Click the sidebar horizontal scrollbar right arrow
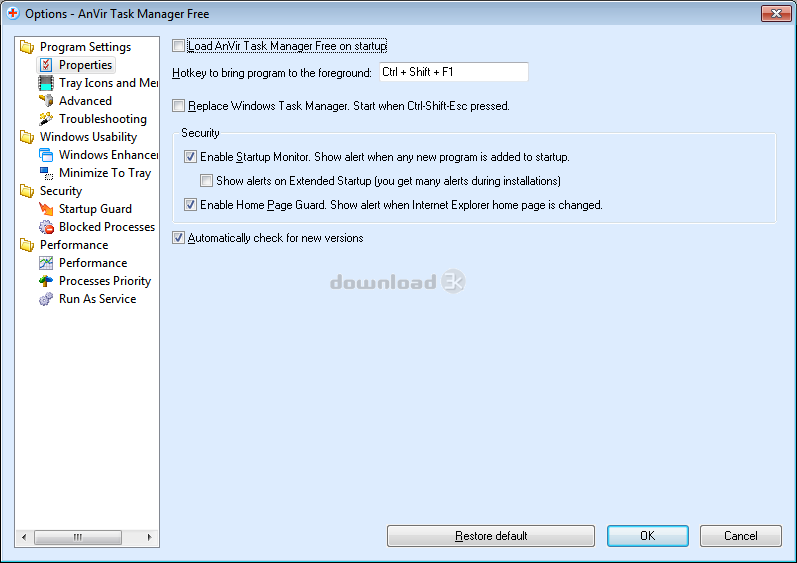The image size is (797, 563). click(151, 537)
